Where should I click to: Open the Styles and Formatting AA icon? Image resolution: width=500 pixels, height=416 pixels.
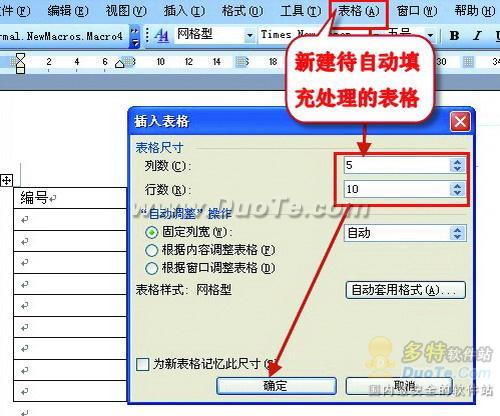[x=162, y=35]
